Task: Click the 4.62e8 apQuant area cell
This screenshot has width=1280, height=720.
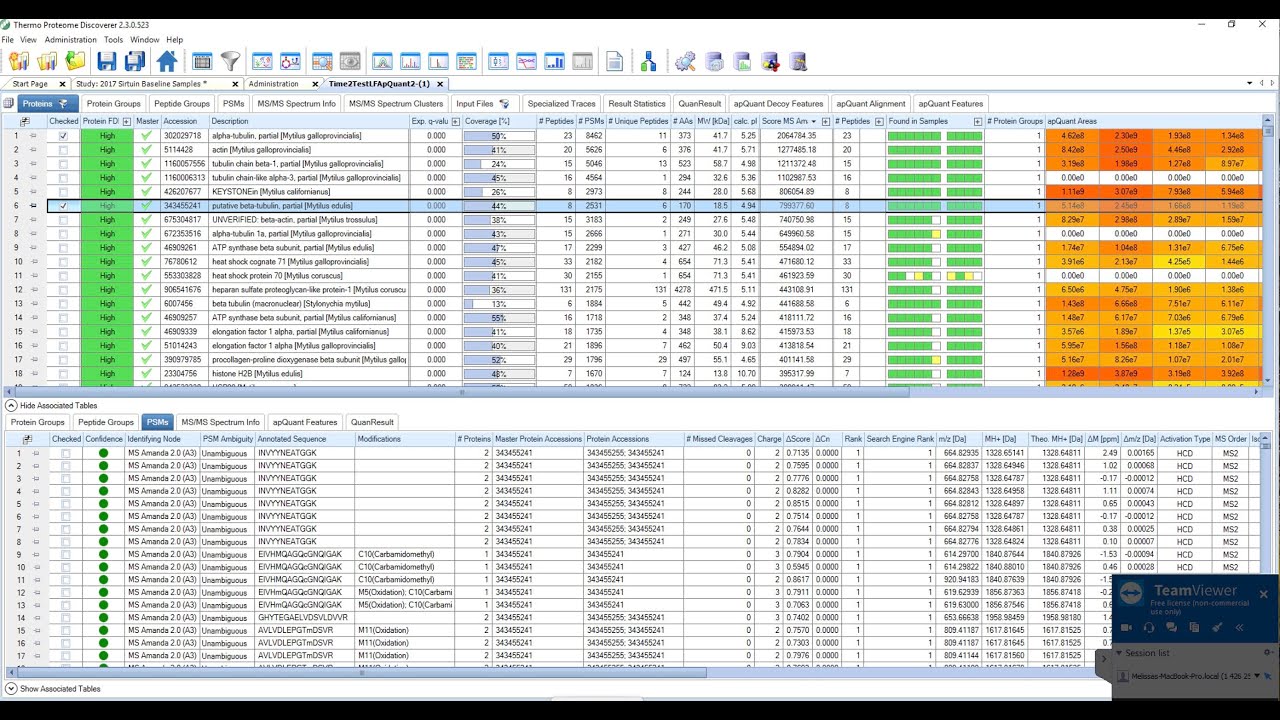Action: point(1072,135)
